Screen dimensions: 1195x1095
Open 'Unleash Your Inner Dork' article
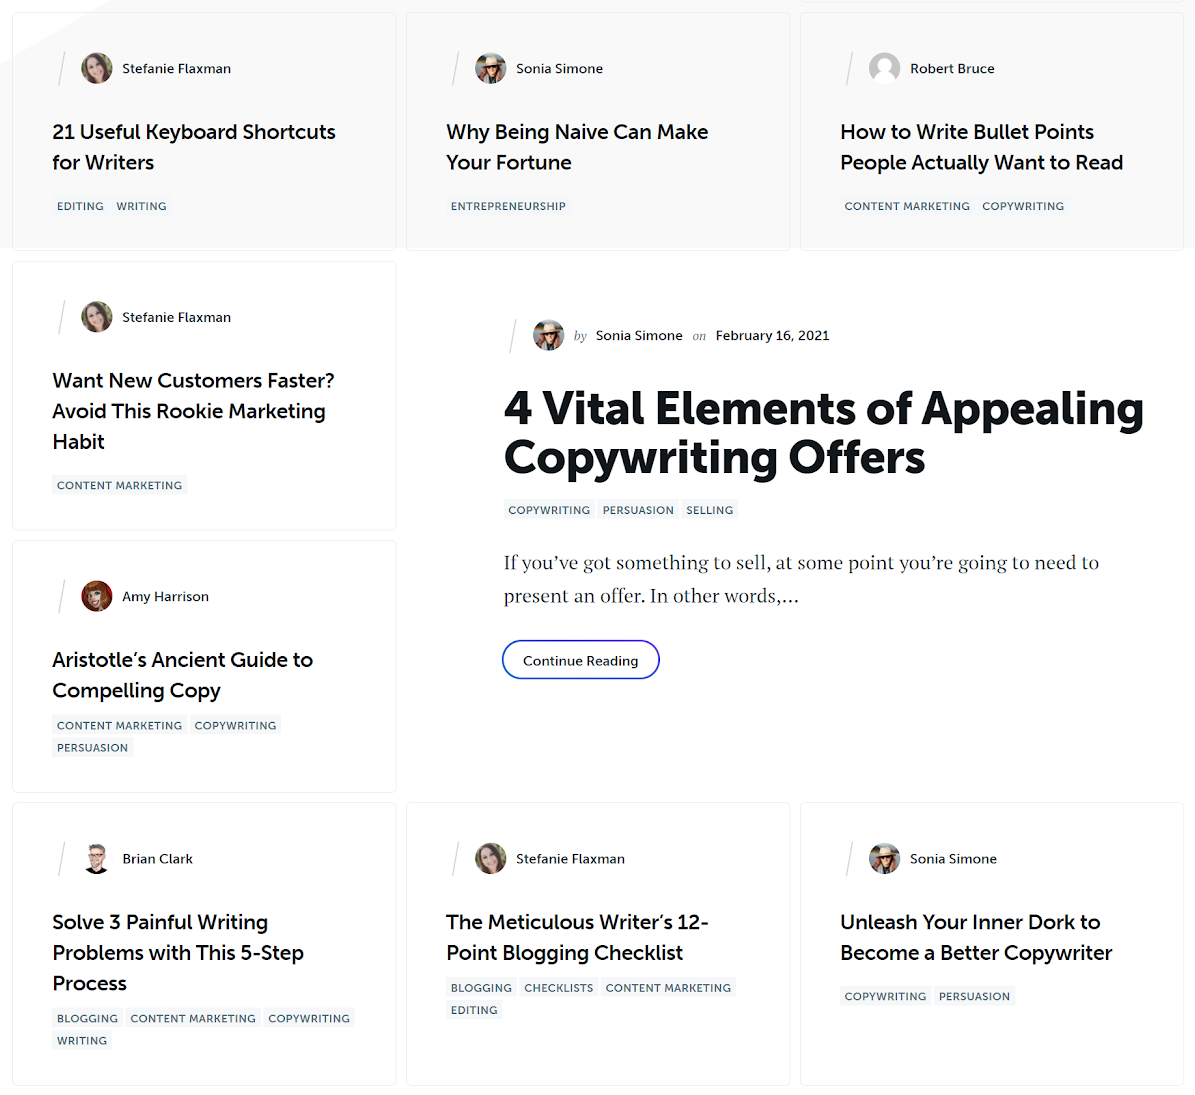click(x=976, y=937)
